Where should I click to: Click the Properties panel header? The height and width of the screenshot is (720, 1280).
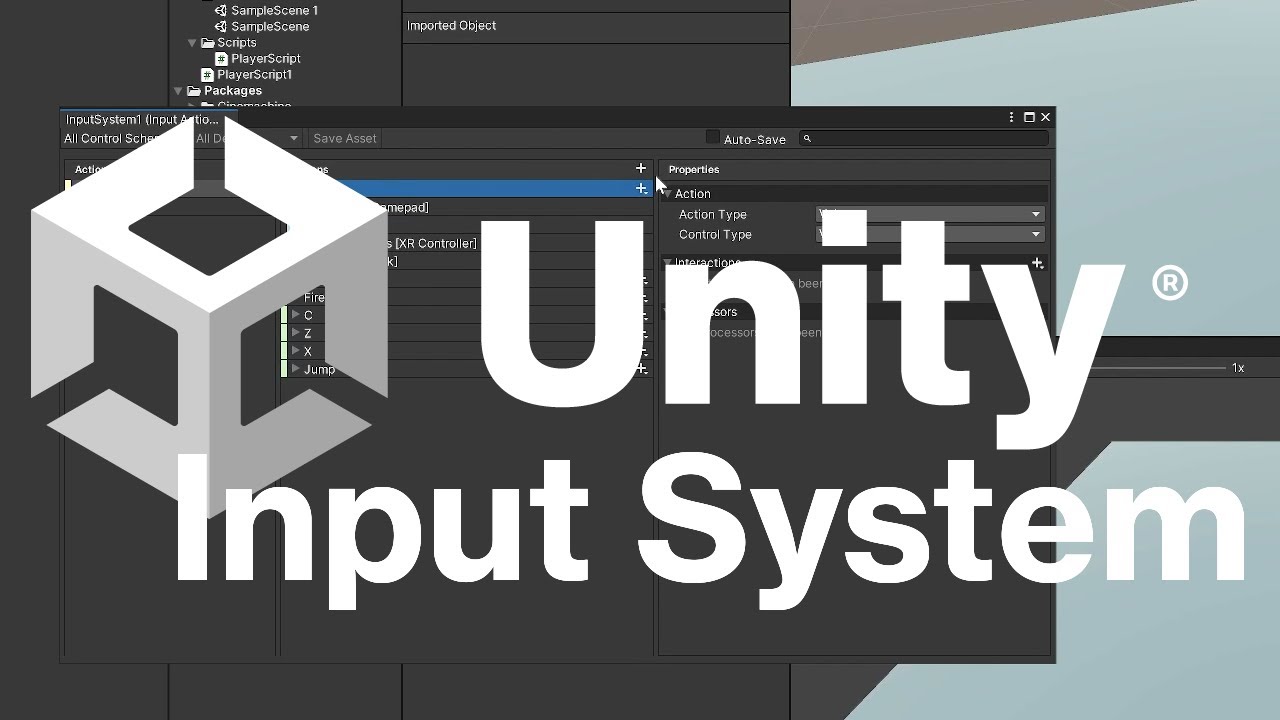(694, 169)
